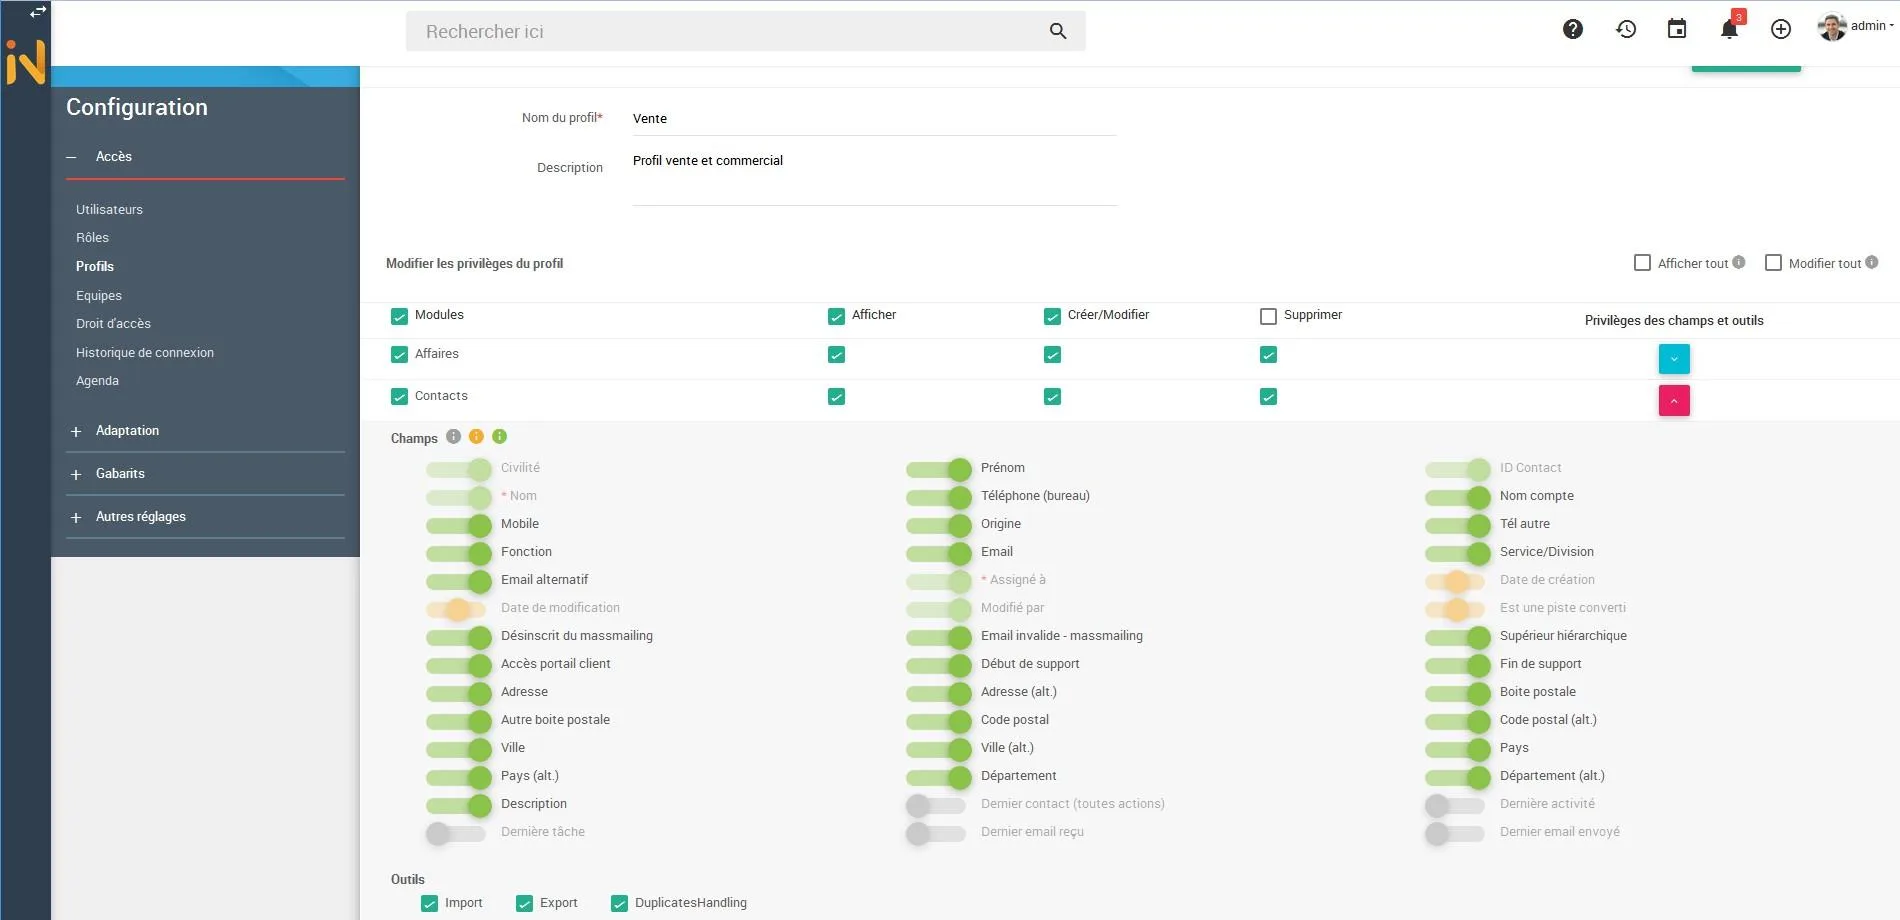Viewport: 1900px width, 920px height.
Task: Toggle the Fonction field switch
Action: coord(458,553)
